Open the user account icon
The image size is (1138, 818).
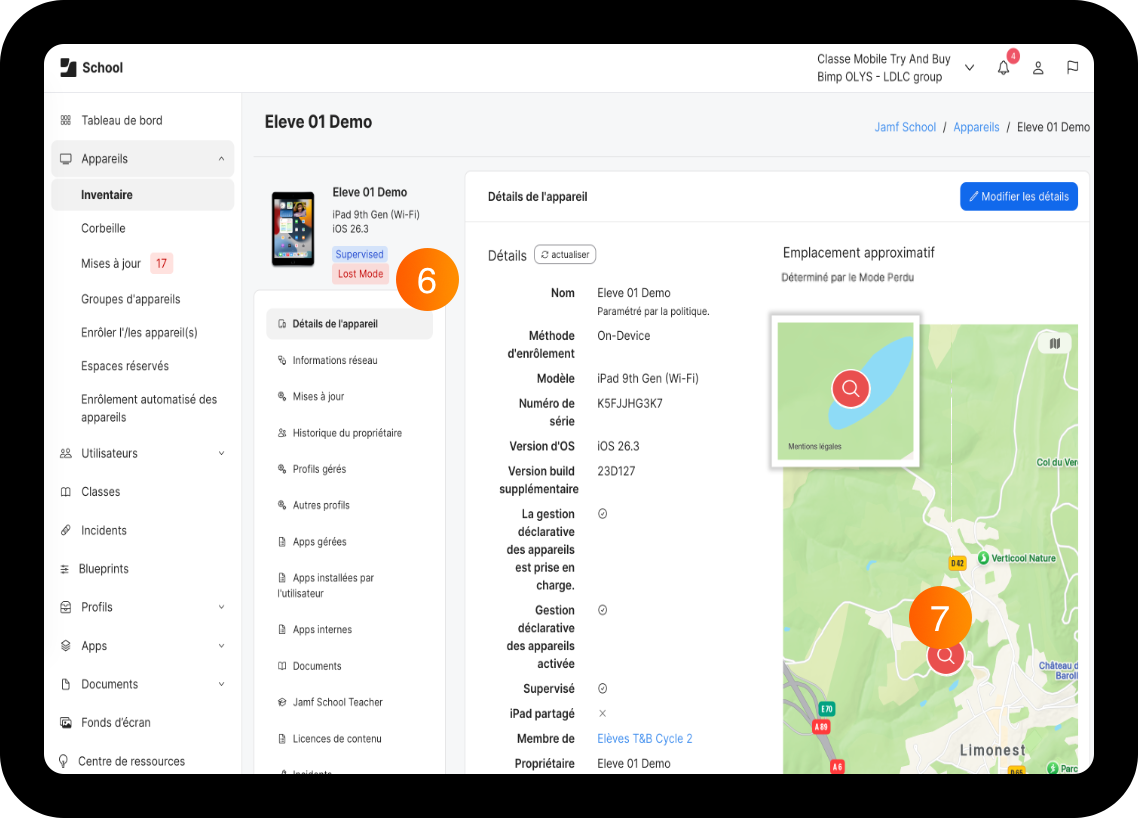[x=1038, y=68]
